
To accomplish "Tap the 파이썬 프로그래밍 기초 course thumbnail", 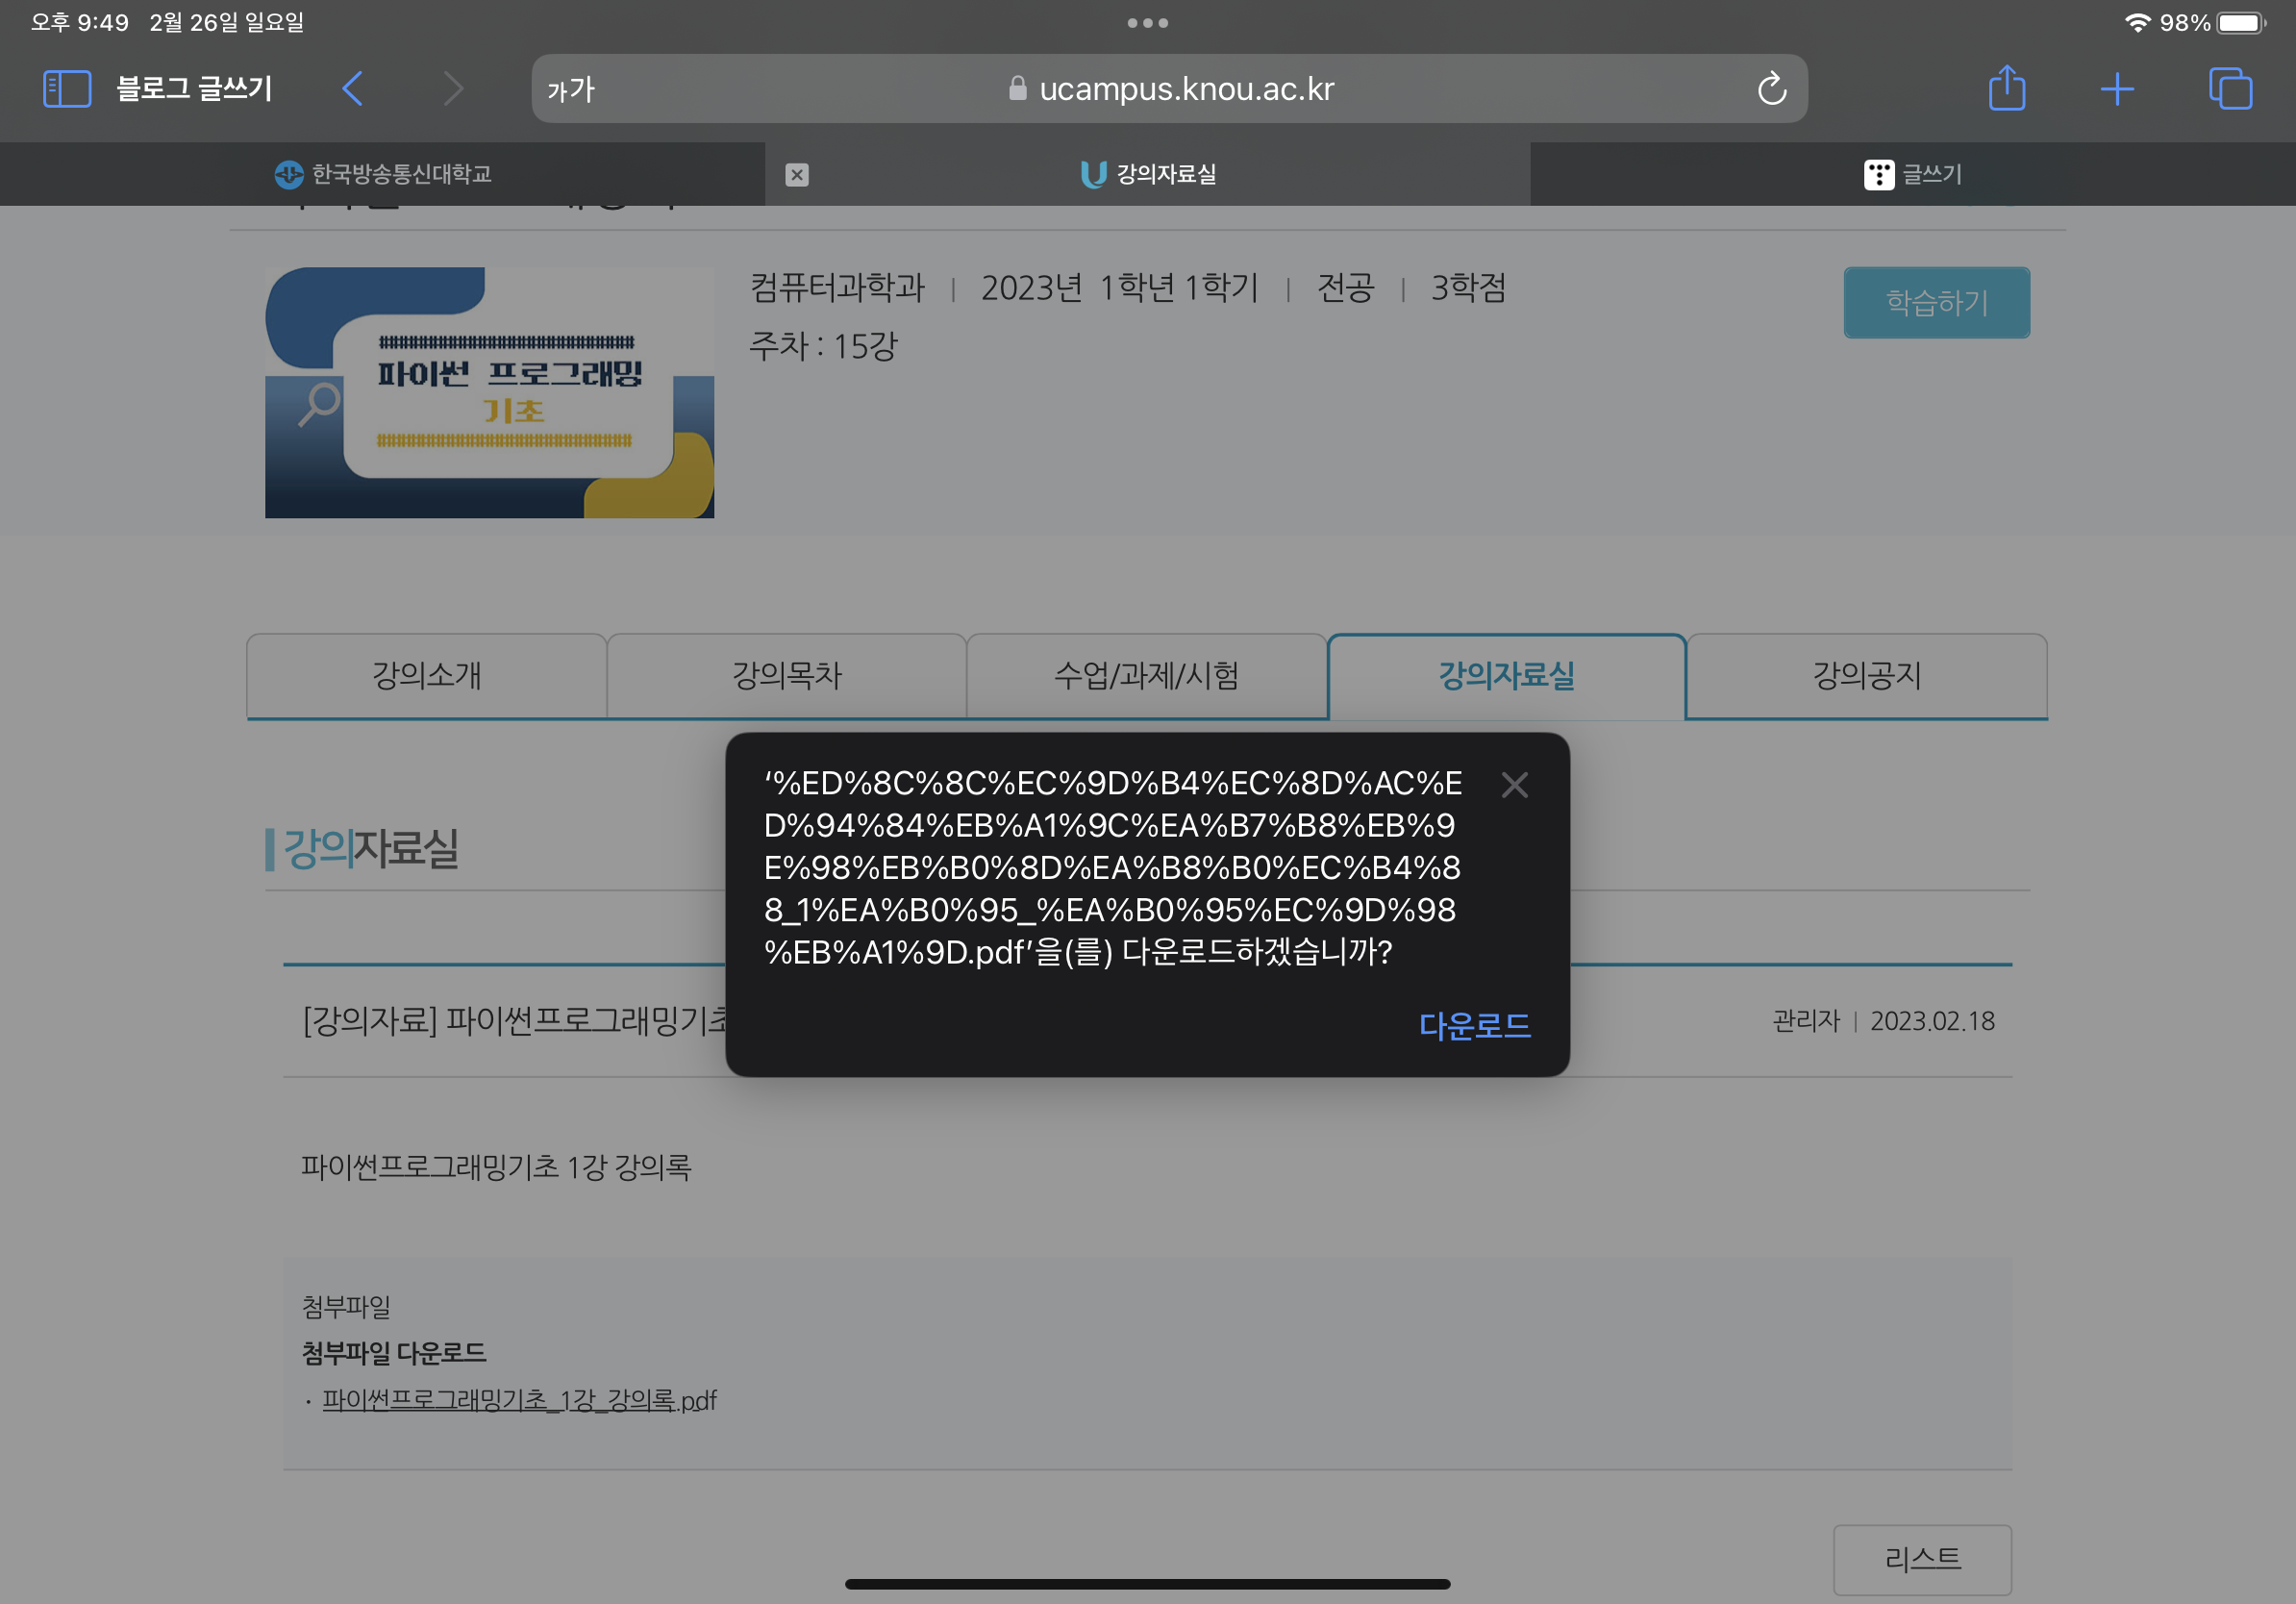I will coord(489,392).
